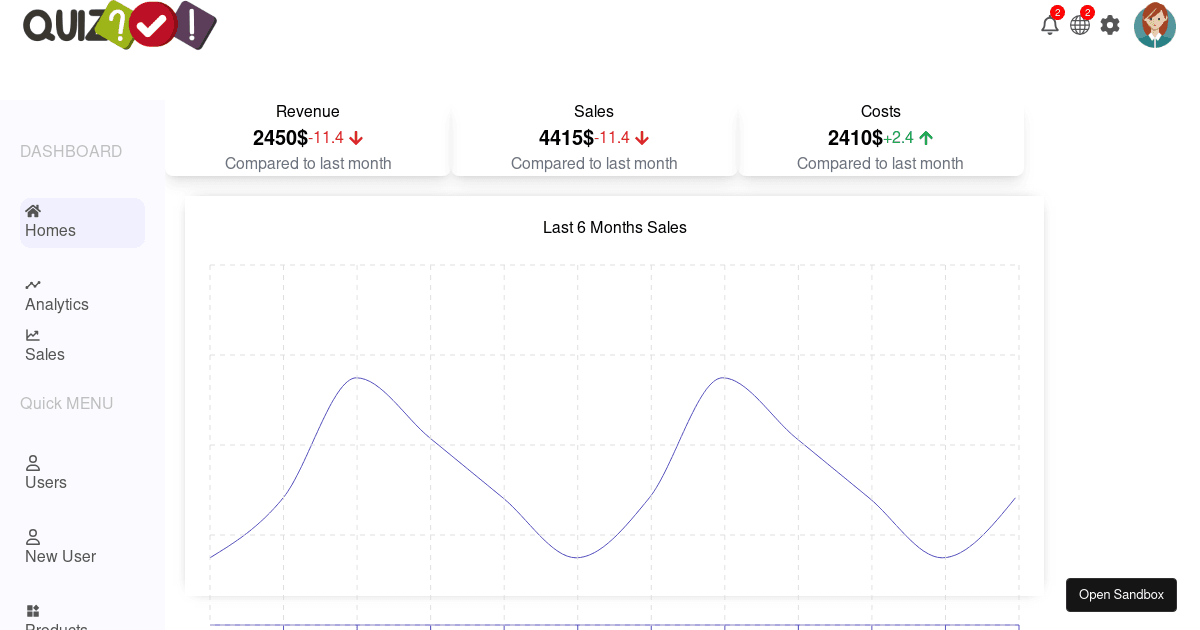
Task: Click the Sales card -11.4 change value
Action: coord(612,138)
